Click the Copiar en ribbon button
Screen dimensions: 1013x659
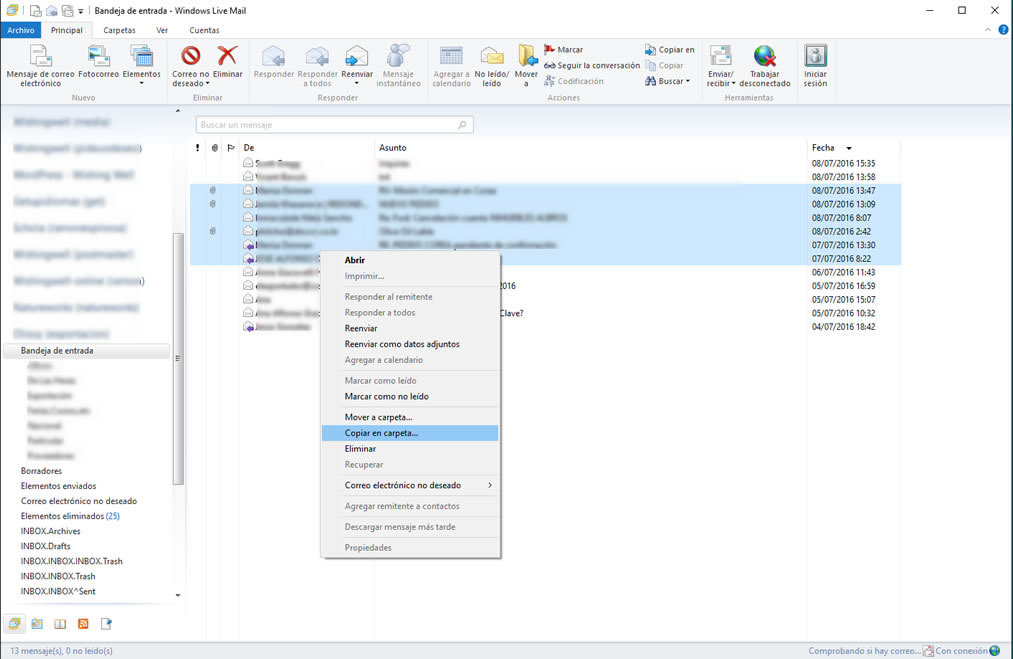pyautogui.click(x=669, y=50)
